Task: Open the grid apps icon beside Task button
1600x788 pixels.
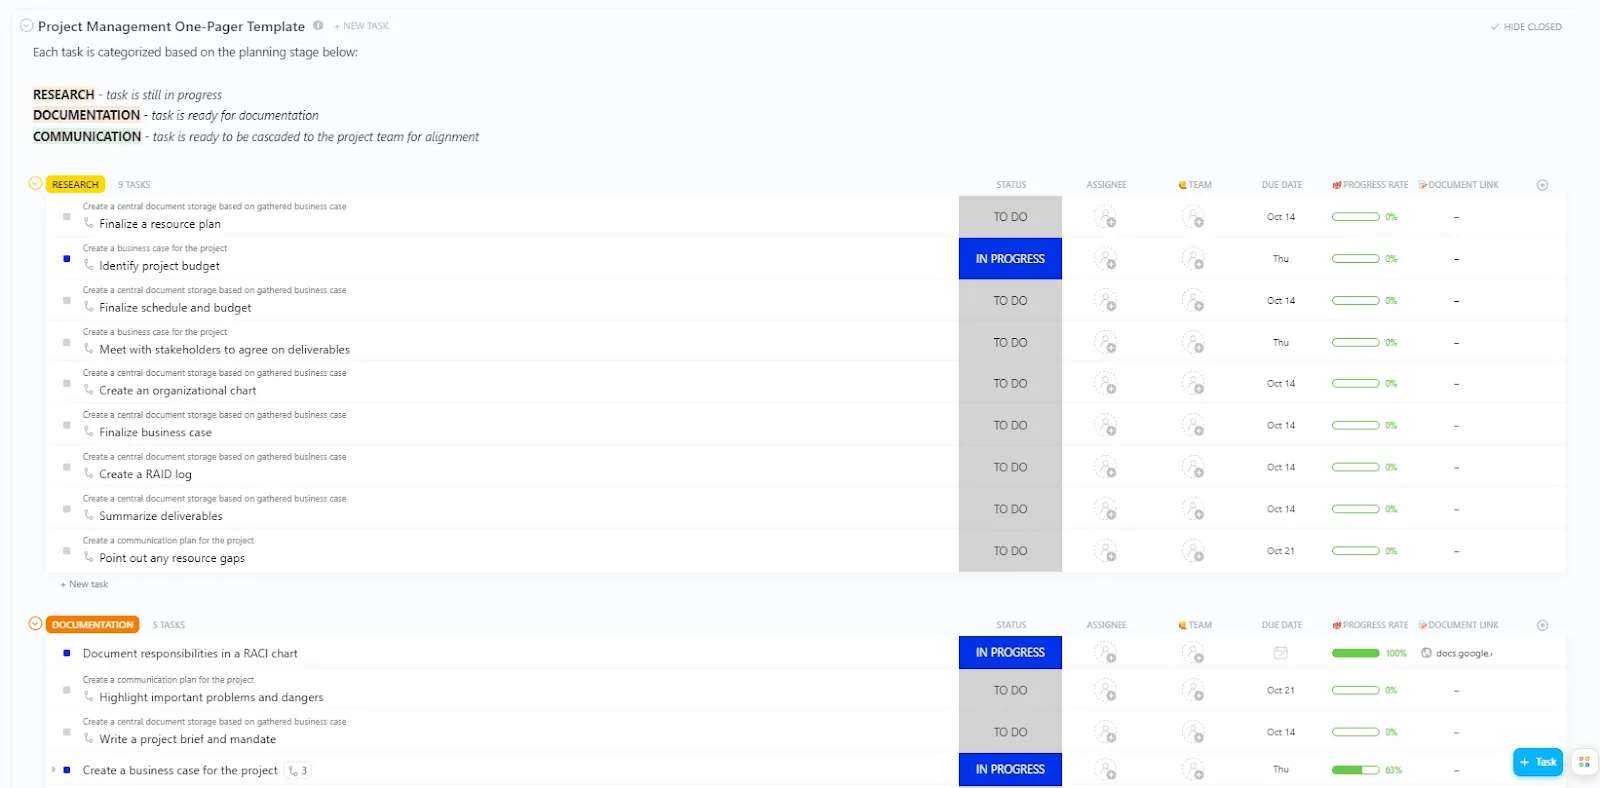Action: tap(1584, 762)
